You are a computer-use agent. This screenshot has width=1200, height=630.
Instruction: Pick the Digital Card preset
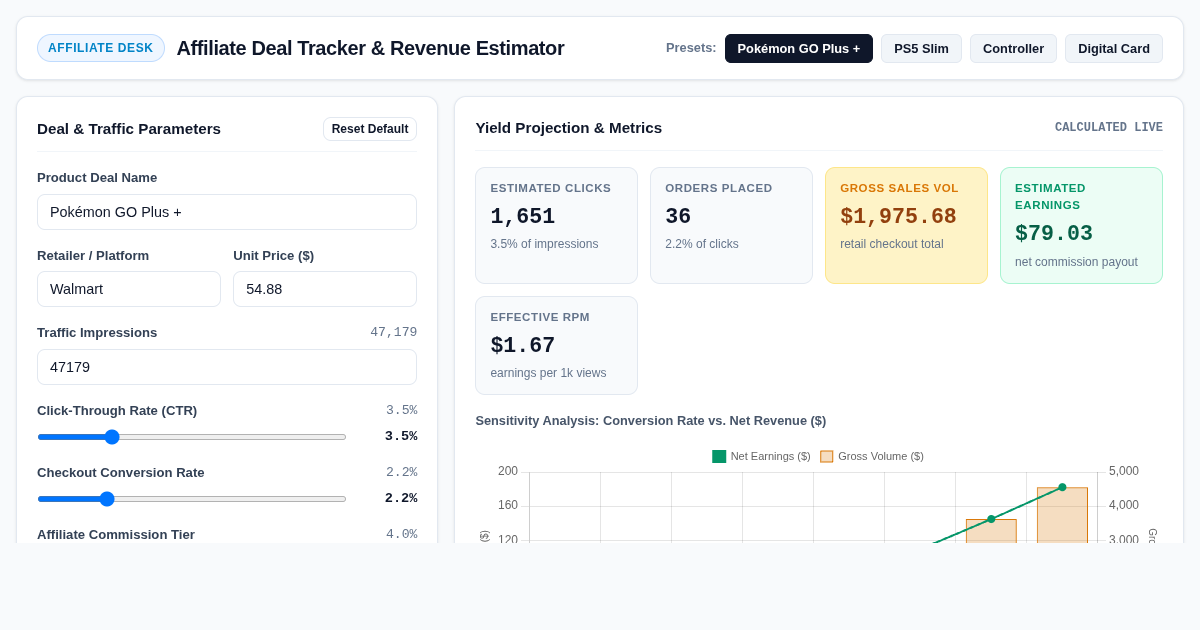coord(1114,48)
